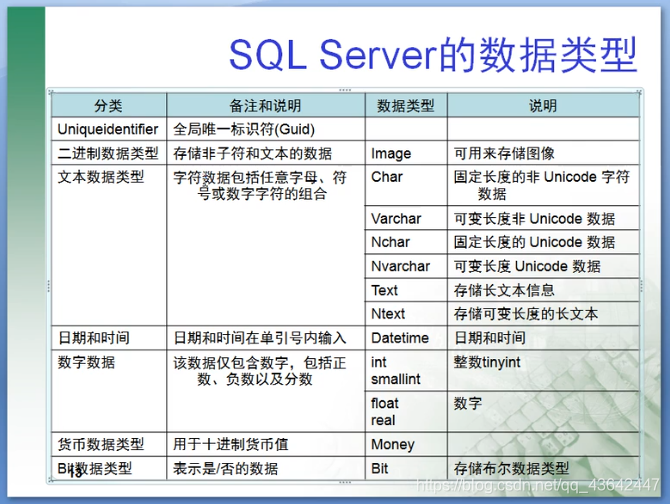Select the "float real" data type cell
The width and height of the screenshot is (670, 504).
pyautogui.click(x=406, y=411)
